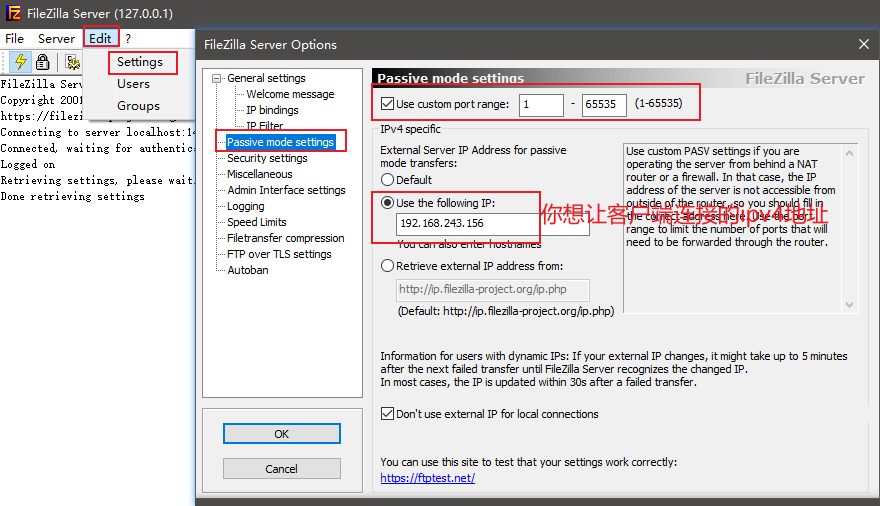Click 'Passive mode settings' page header
This screenshot has height=506, width=880.
[x=451, y=79]
